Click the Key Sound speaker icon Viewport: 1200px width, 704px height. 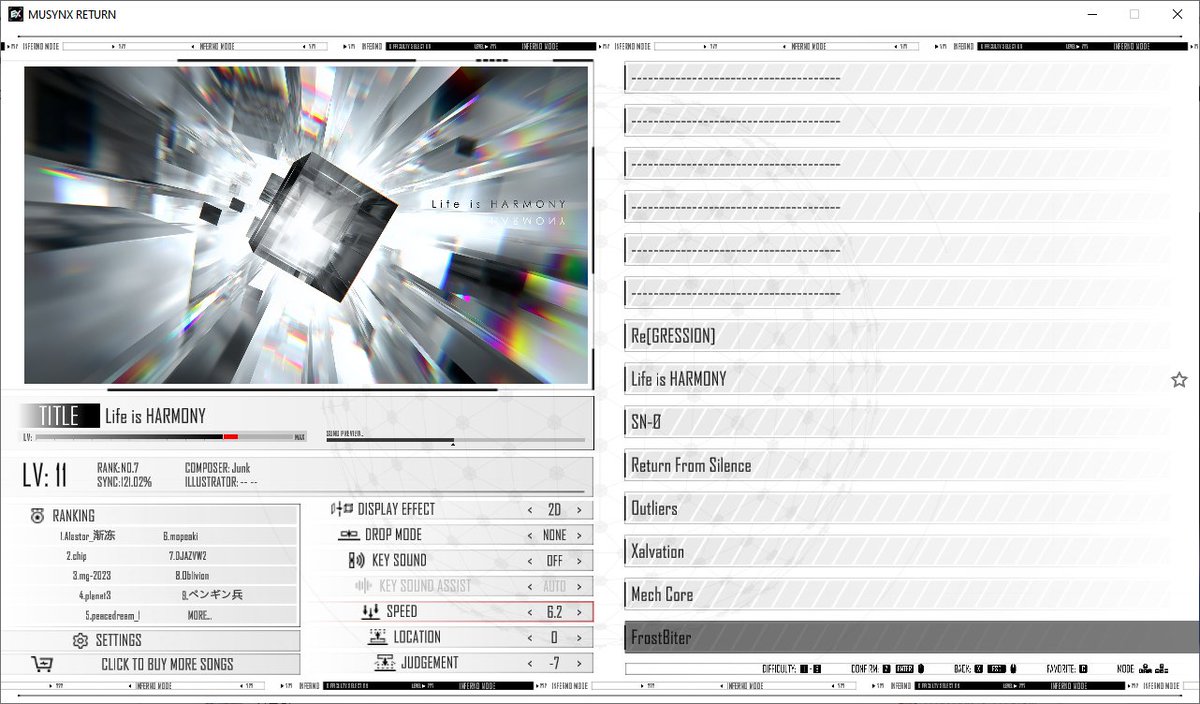coord(357,560)
